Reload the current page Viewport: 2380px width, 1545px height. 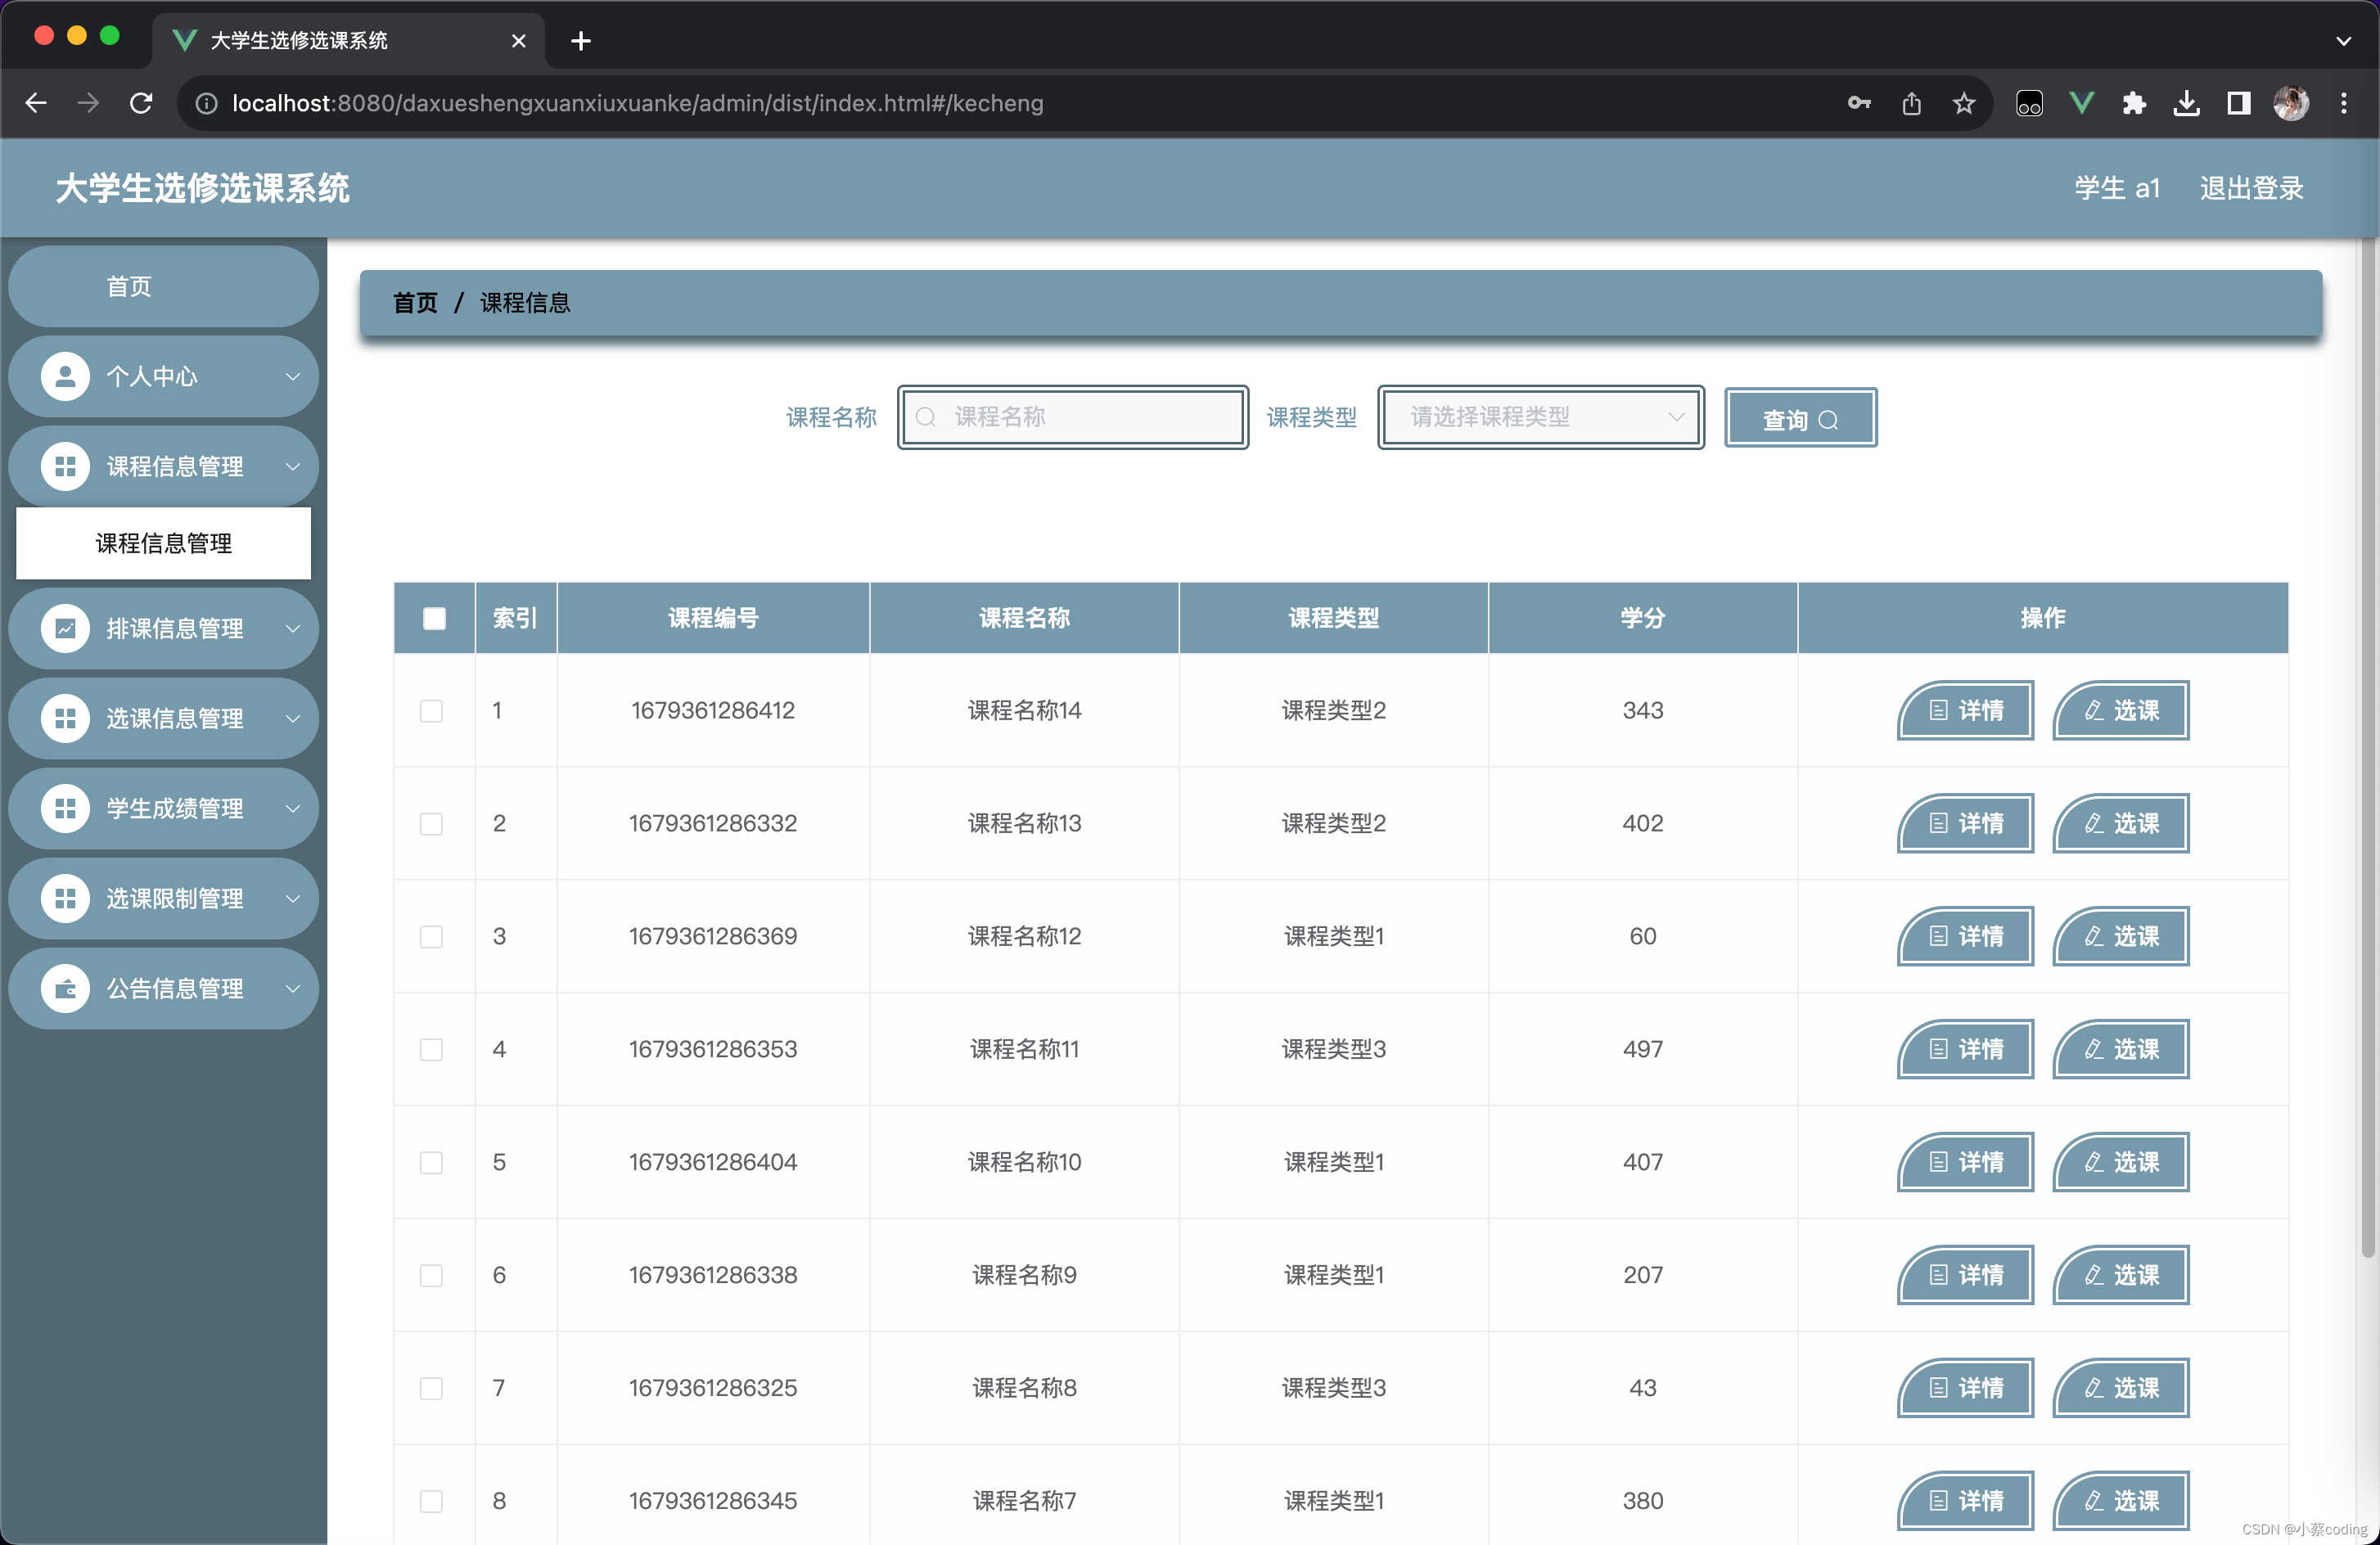141,103
